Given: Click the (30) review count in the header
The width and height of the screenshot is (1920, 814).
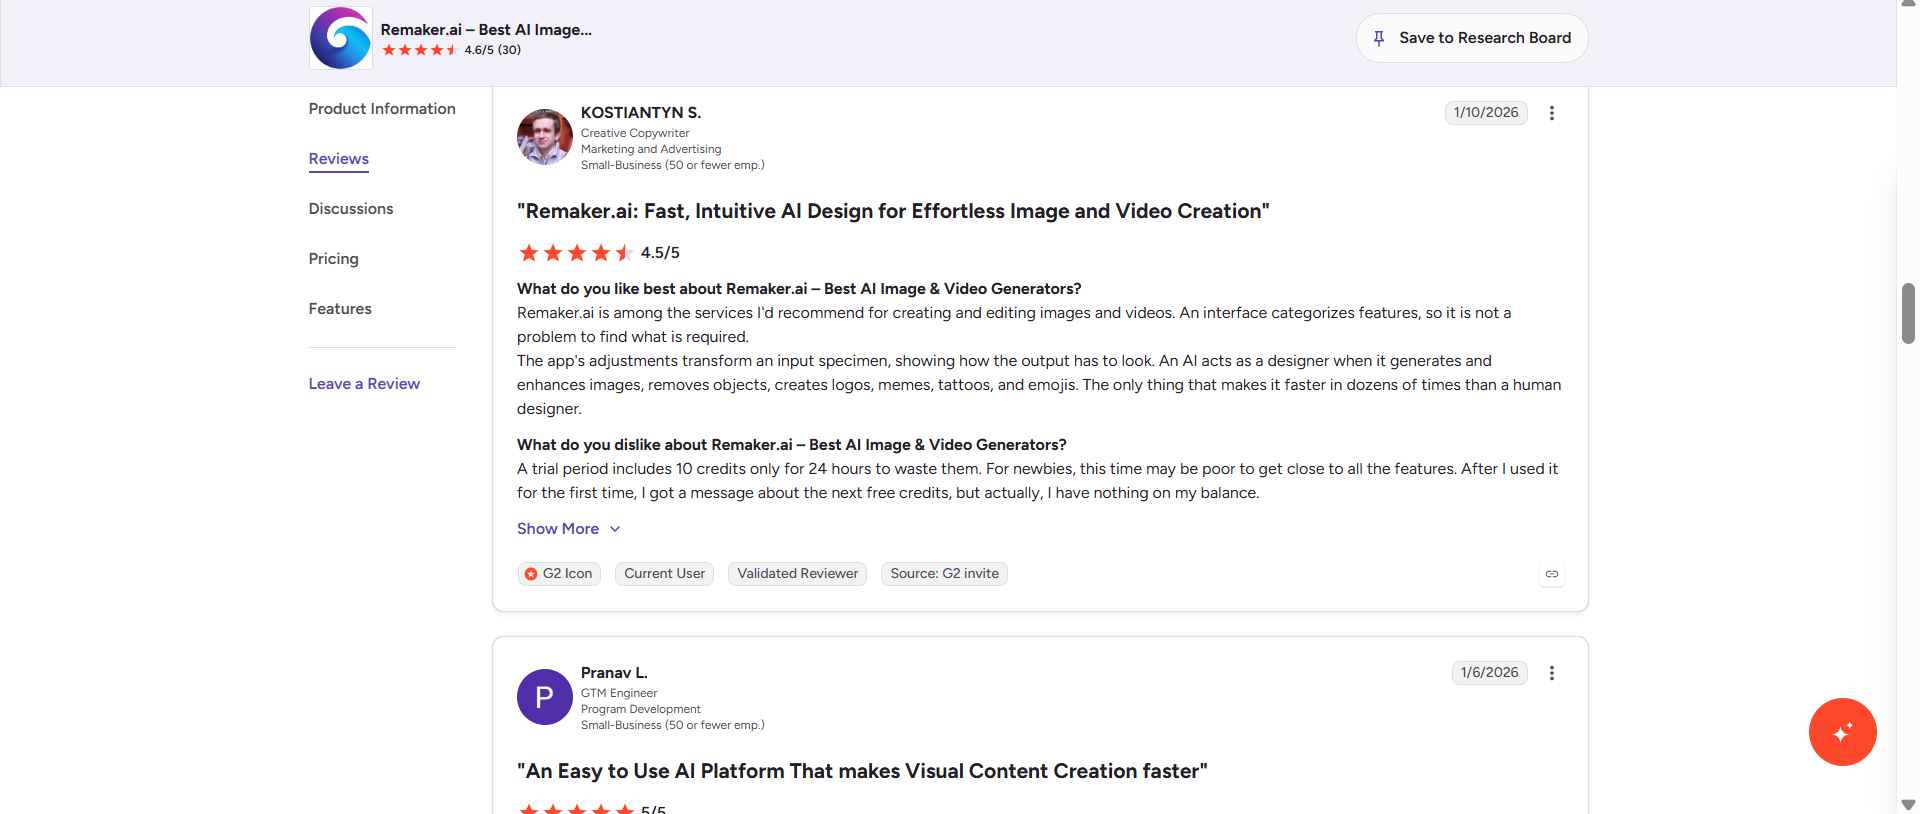Looking at the screenshot, I should 509,50.
